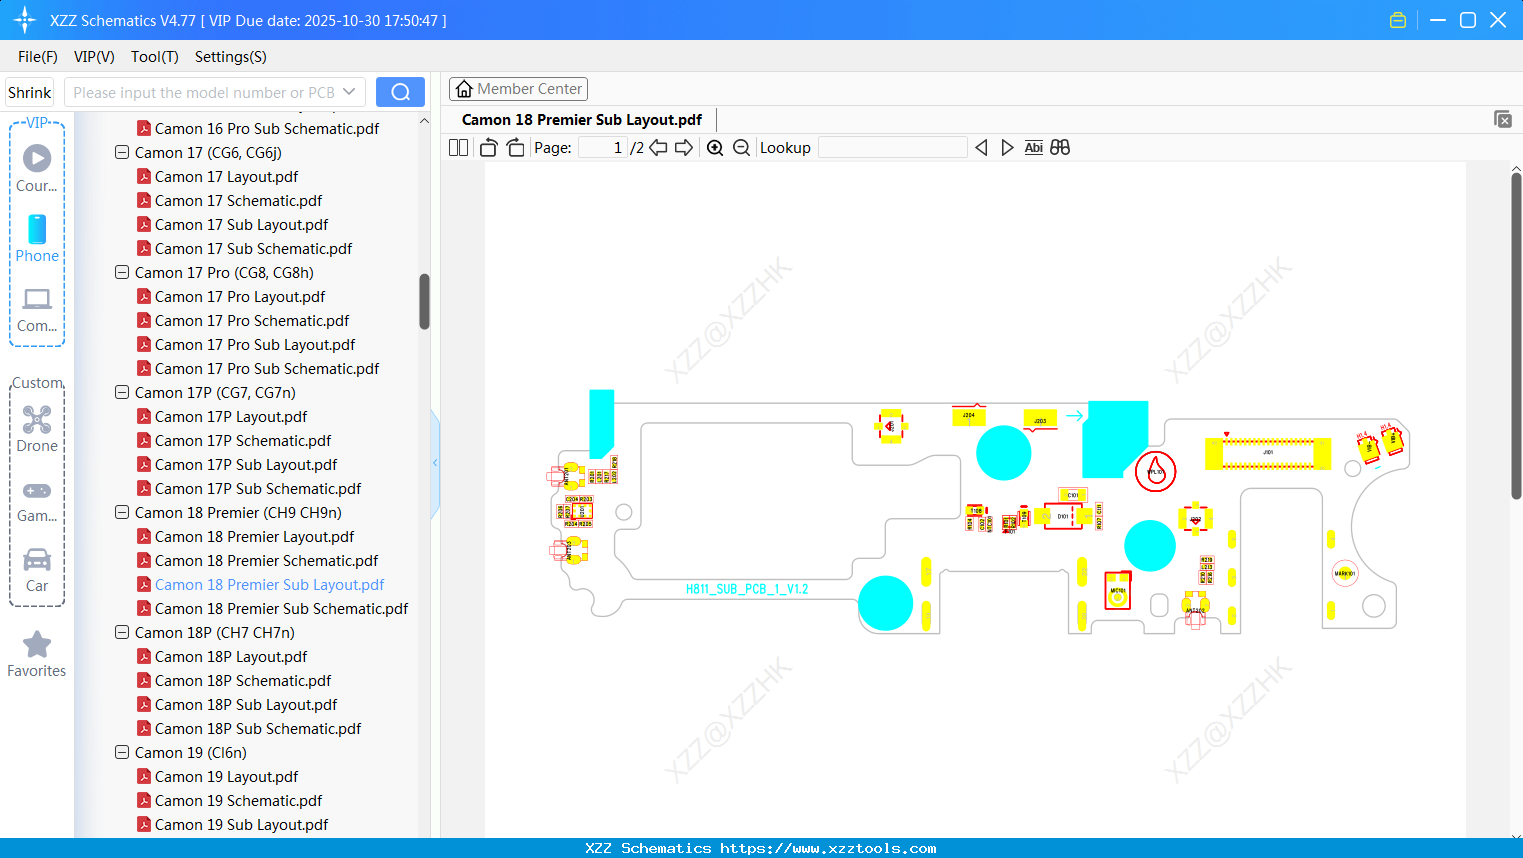This screenshot has height=858, width=1523.
Task: Open Camon 18 Premier Sub Schematic.pdf
Action: [x=281, y=609]
